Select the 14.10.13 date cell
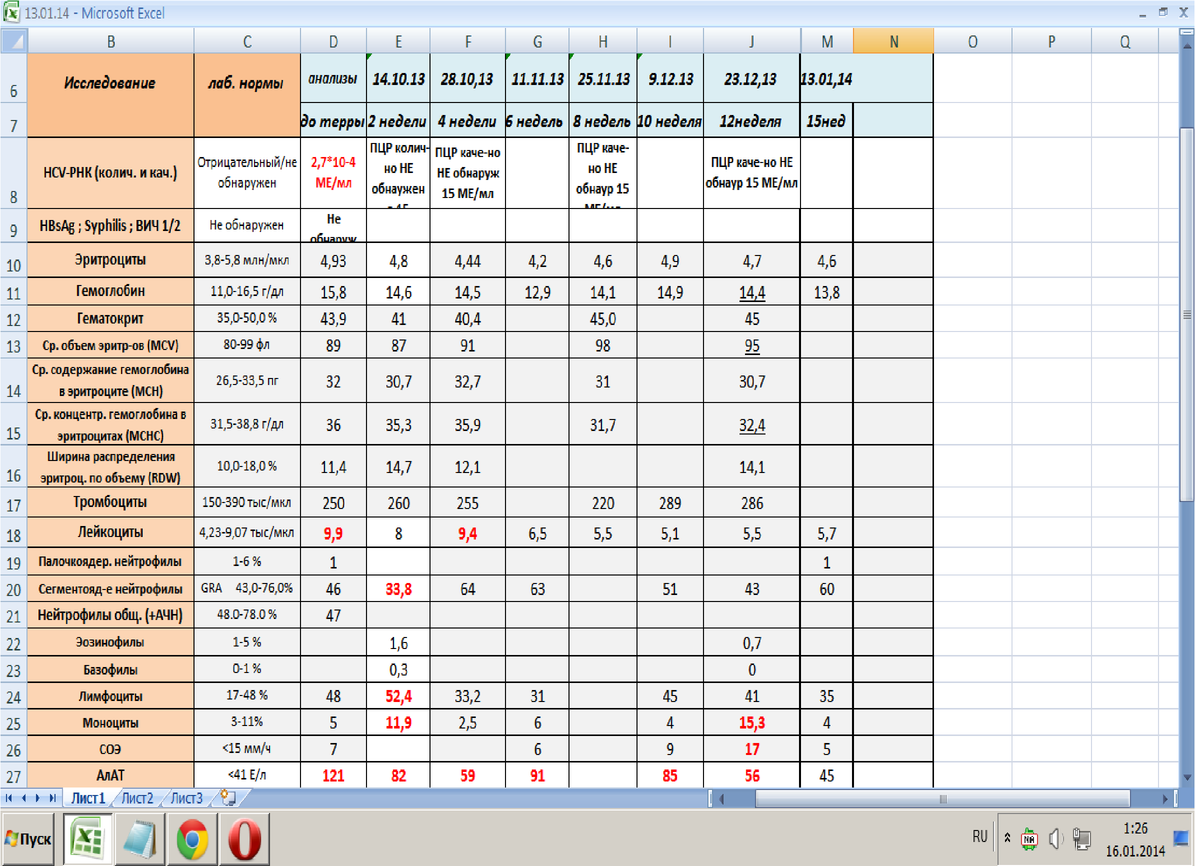The image size is (1196, 866). (x=398, y=79)
